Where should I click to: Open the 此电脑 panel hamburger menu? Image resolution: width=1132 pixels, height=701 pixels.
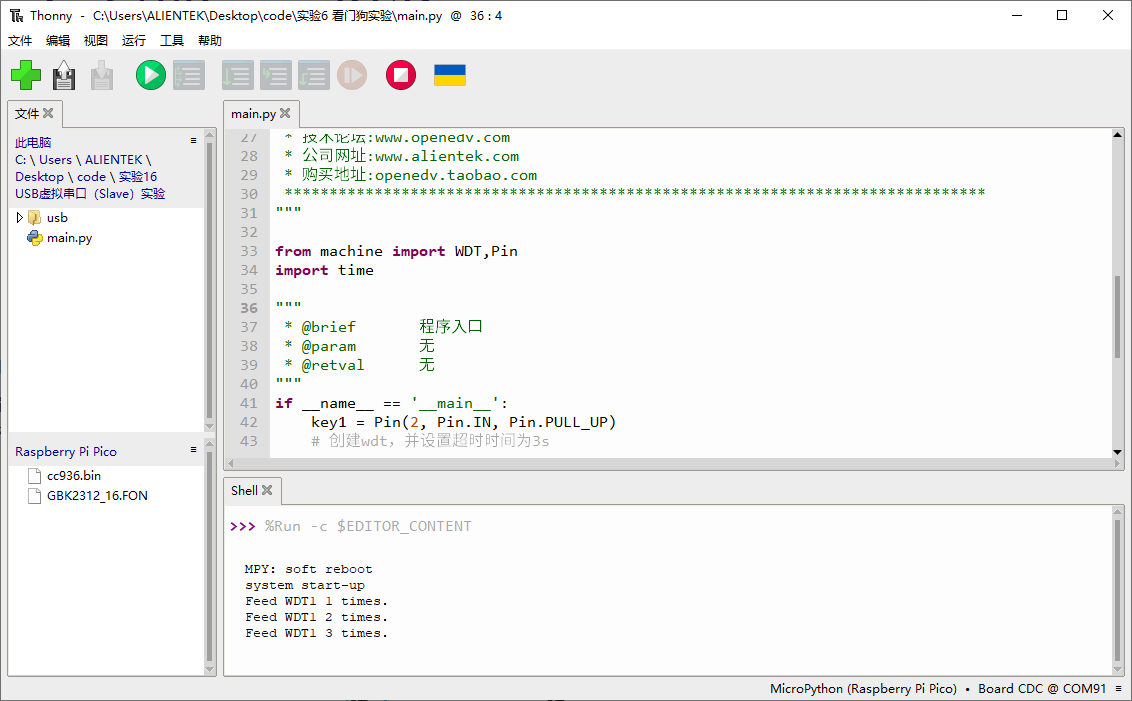pyautogui.click(x=193, y=141)
